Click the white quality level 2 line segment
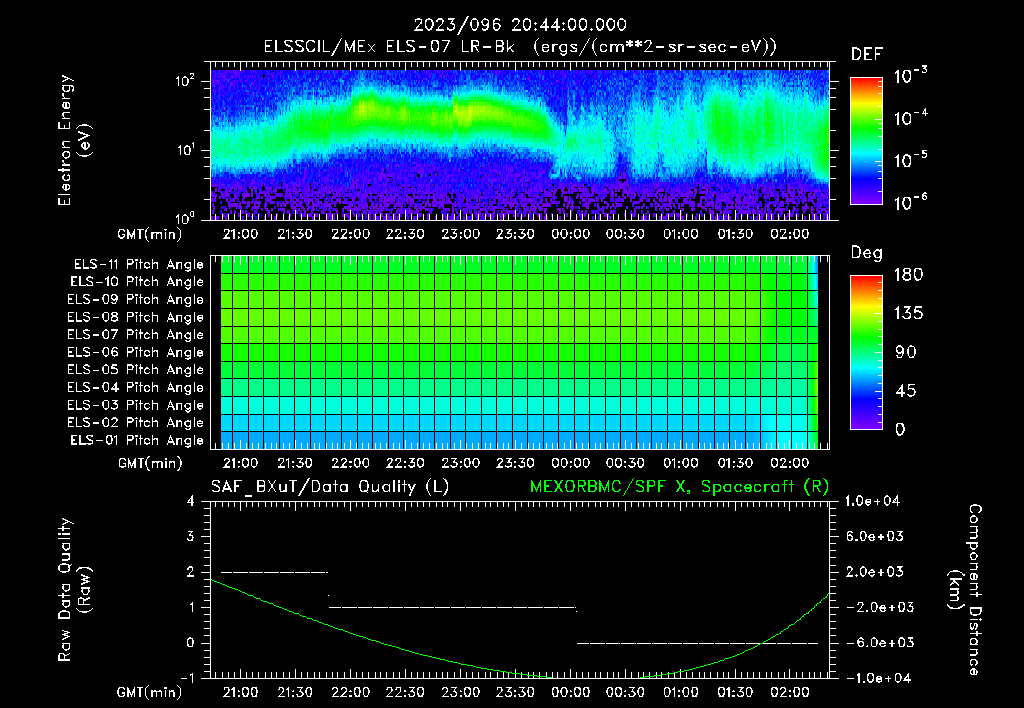Screen dimensions: 1024x708 coord(274,572)
